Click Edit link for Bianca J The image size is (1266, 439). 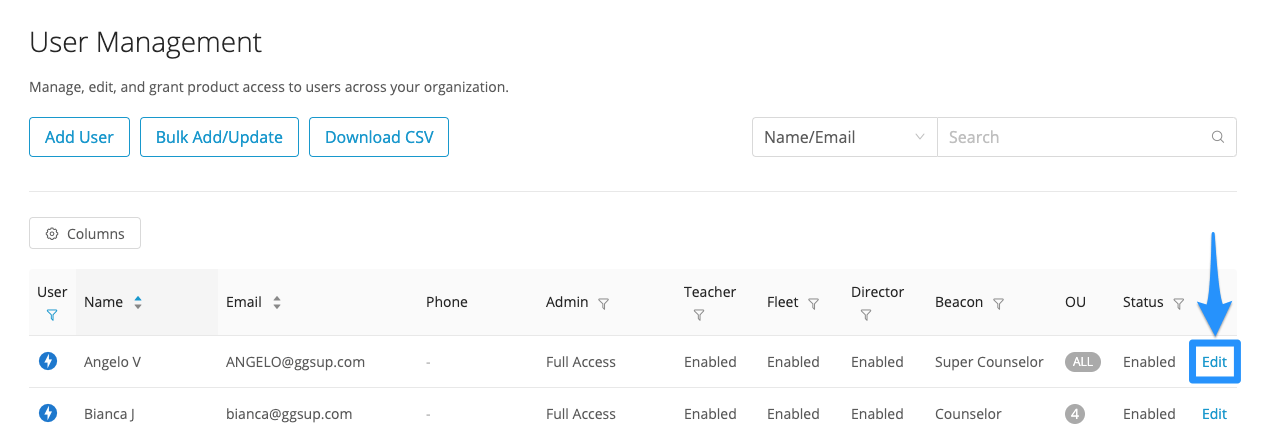tap(1214, 413)
